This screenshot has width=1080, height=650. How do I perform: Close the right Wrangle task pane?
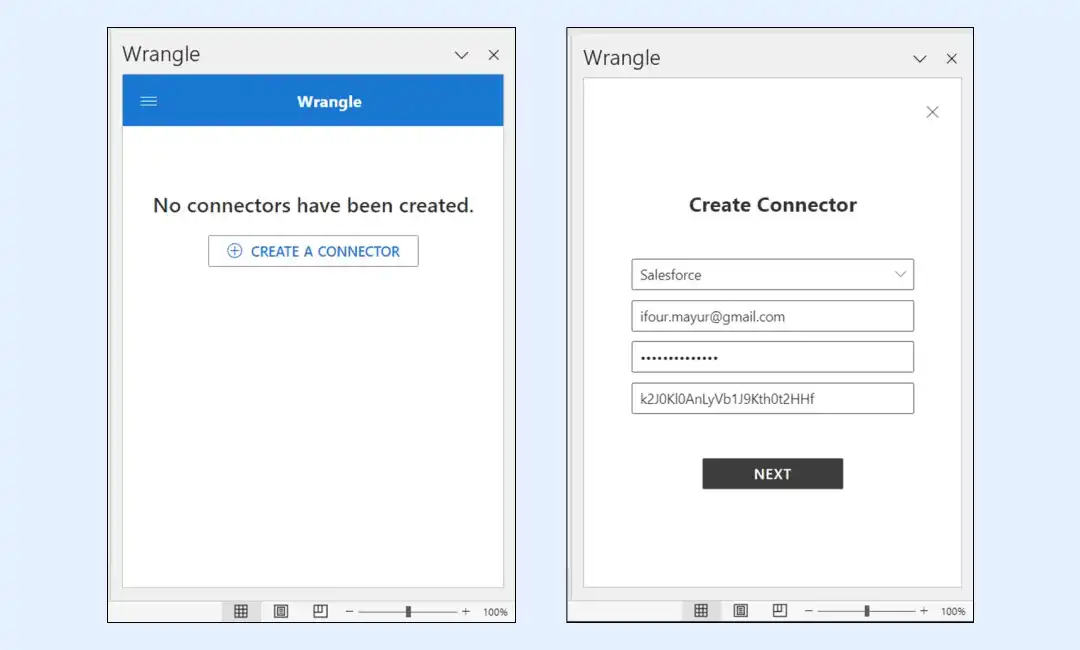click(x=952, y=59)
